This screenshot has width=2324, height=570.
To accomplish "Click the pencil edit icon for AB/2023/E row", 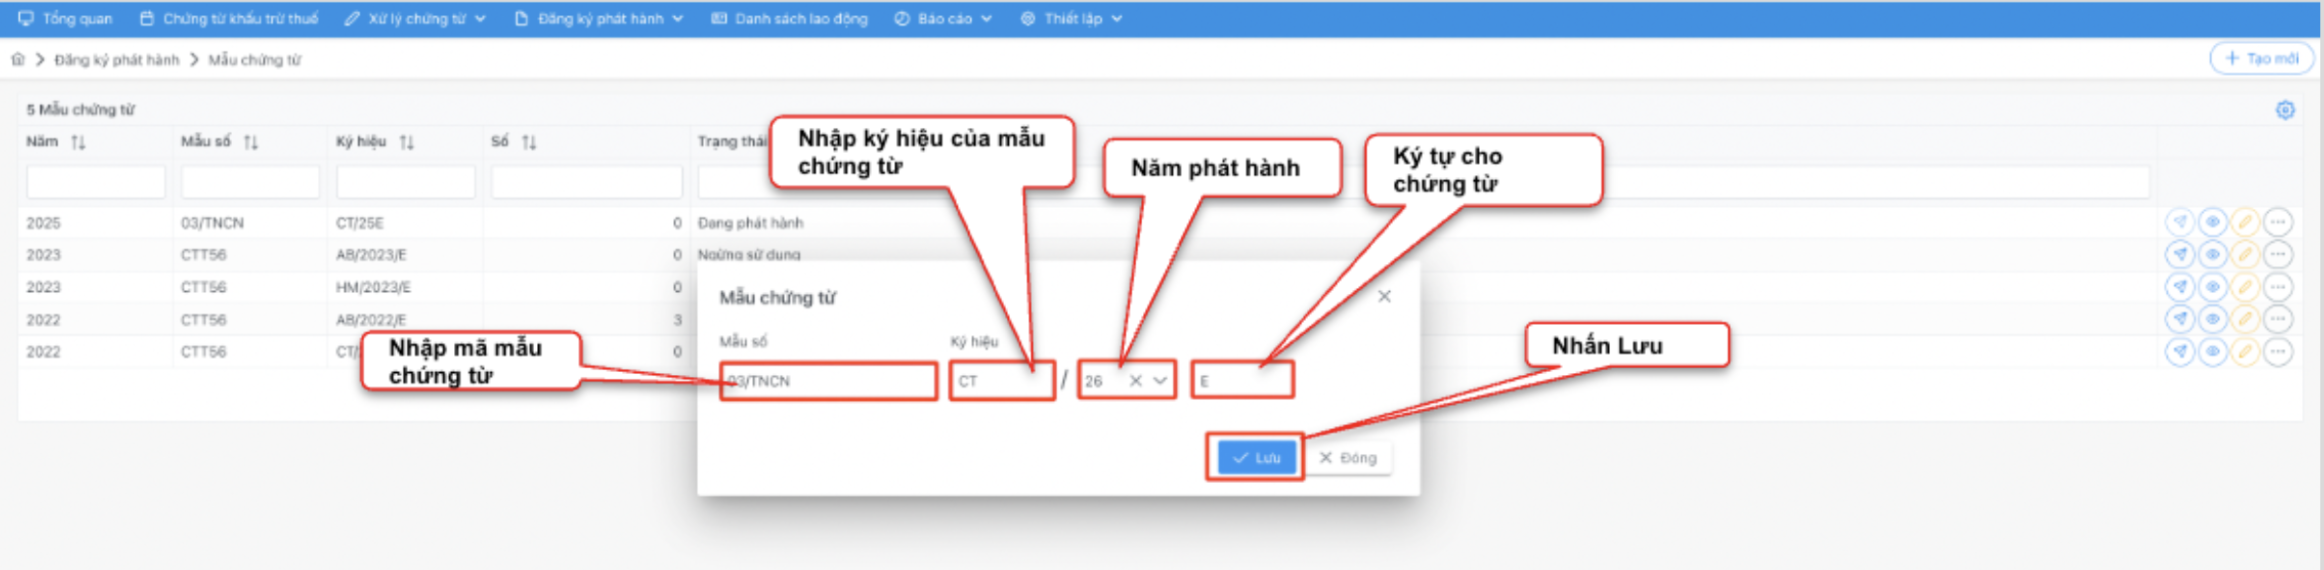I will pos(2245,255).
